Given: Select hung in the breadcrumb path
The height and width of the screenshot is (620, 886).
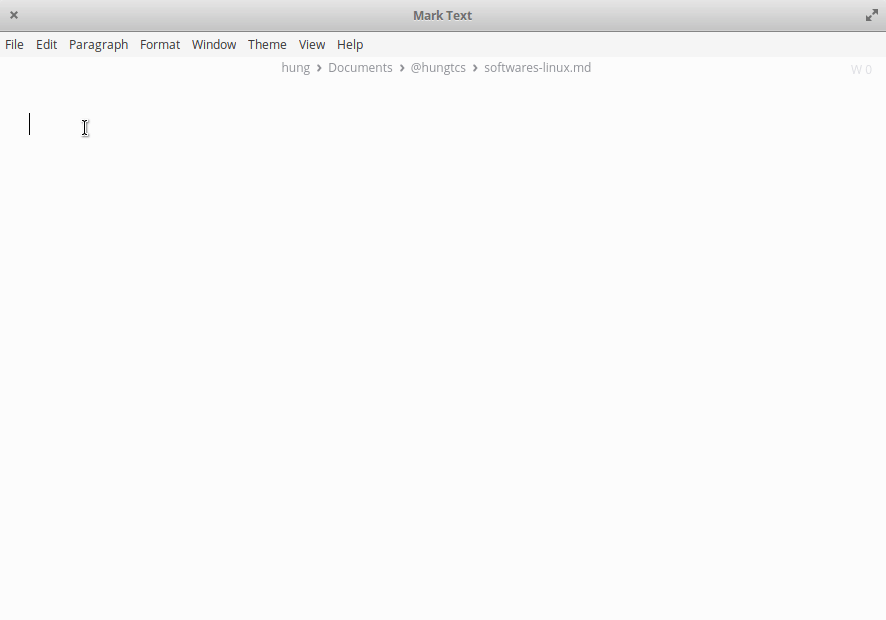Looking at the screenshot, I should [295, 67].
